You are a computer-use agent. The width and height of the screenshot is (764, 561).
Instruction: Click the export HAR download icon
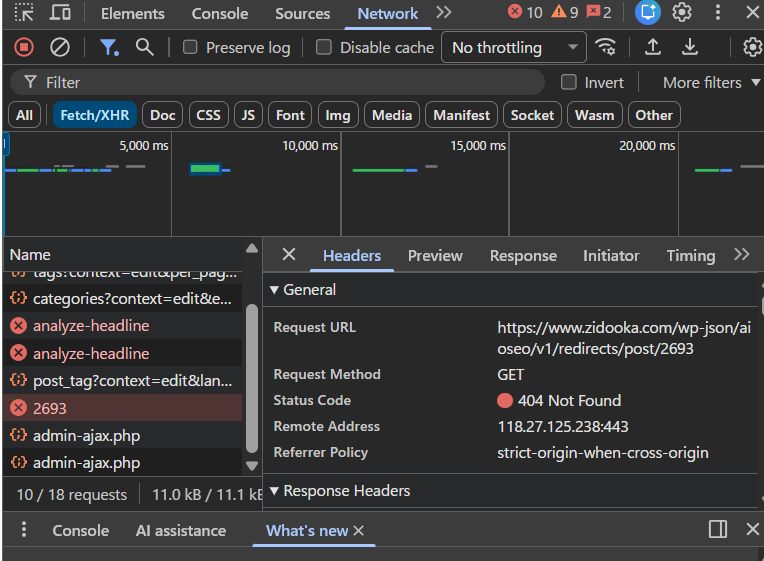point(690,47)
